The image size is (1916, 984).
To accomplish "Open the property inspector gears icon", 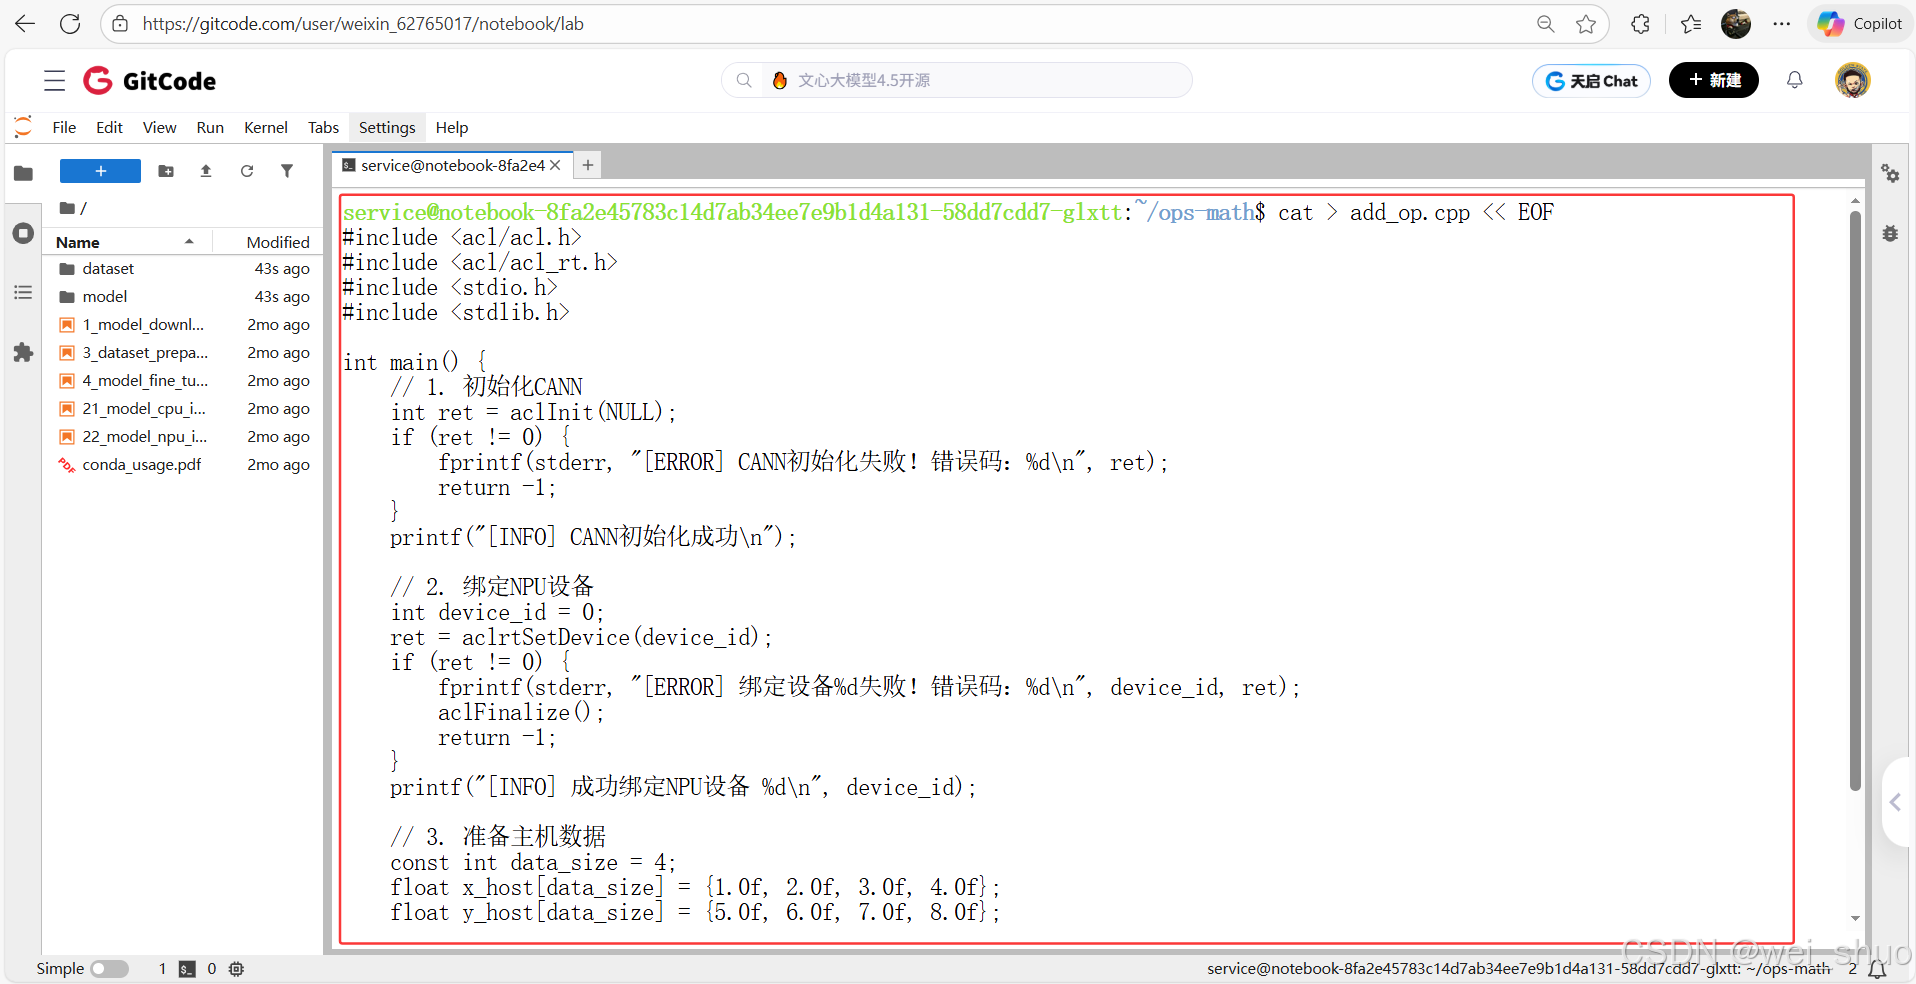I will pyautogui.click(x=1890, y=173).
